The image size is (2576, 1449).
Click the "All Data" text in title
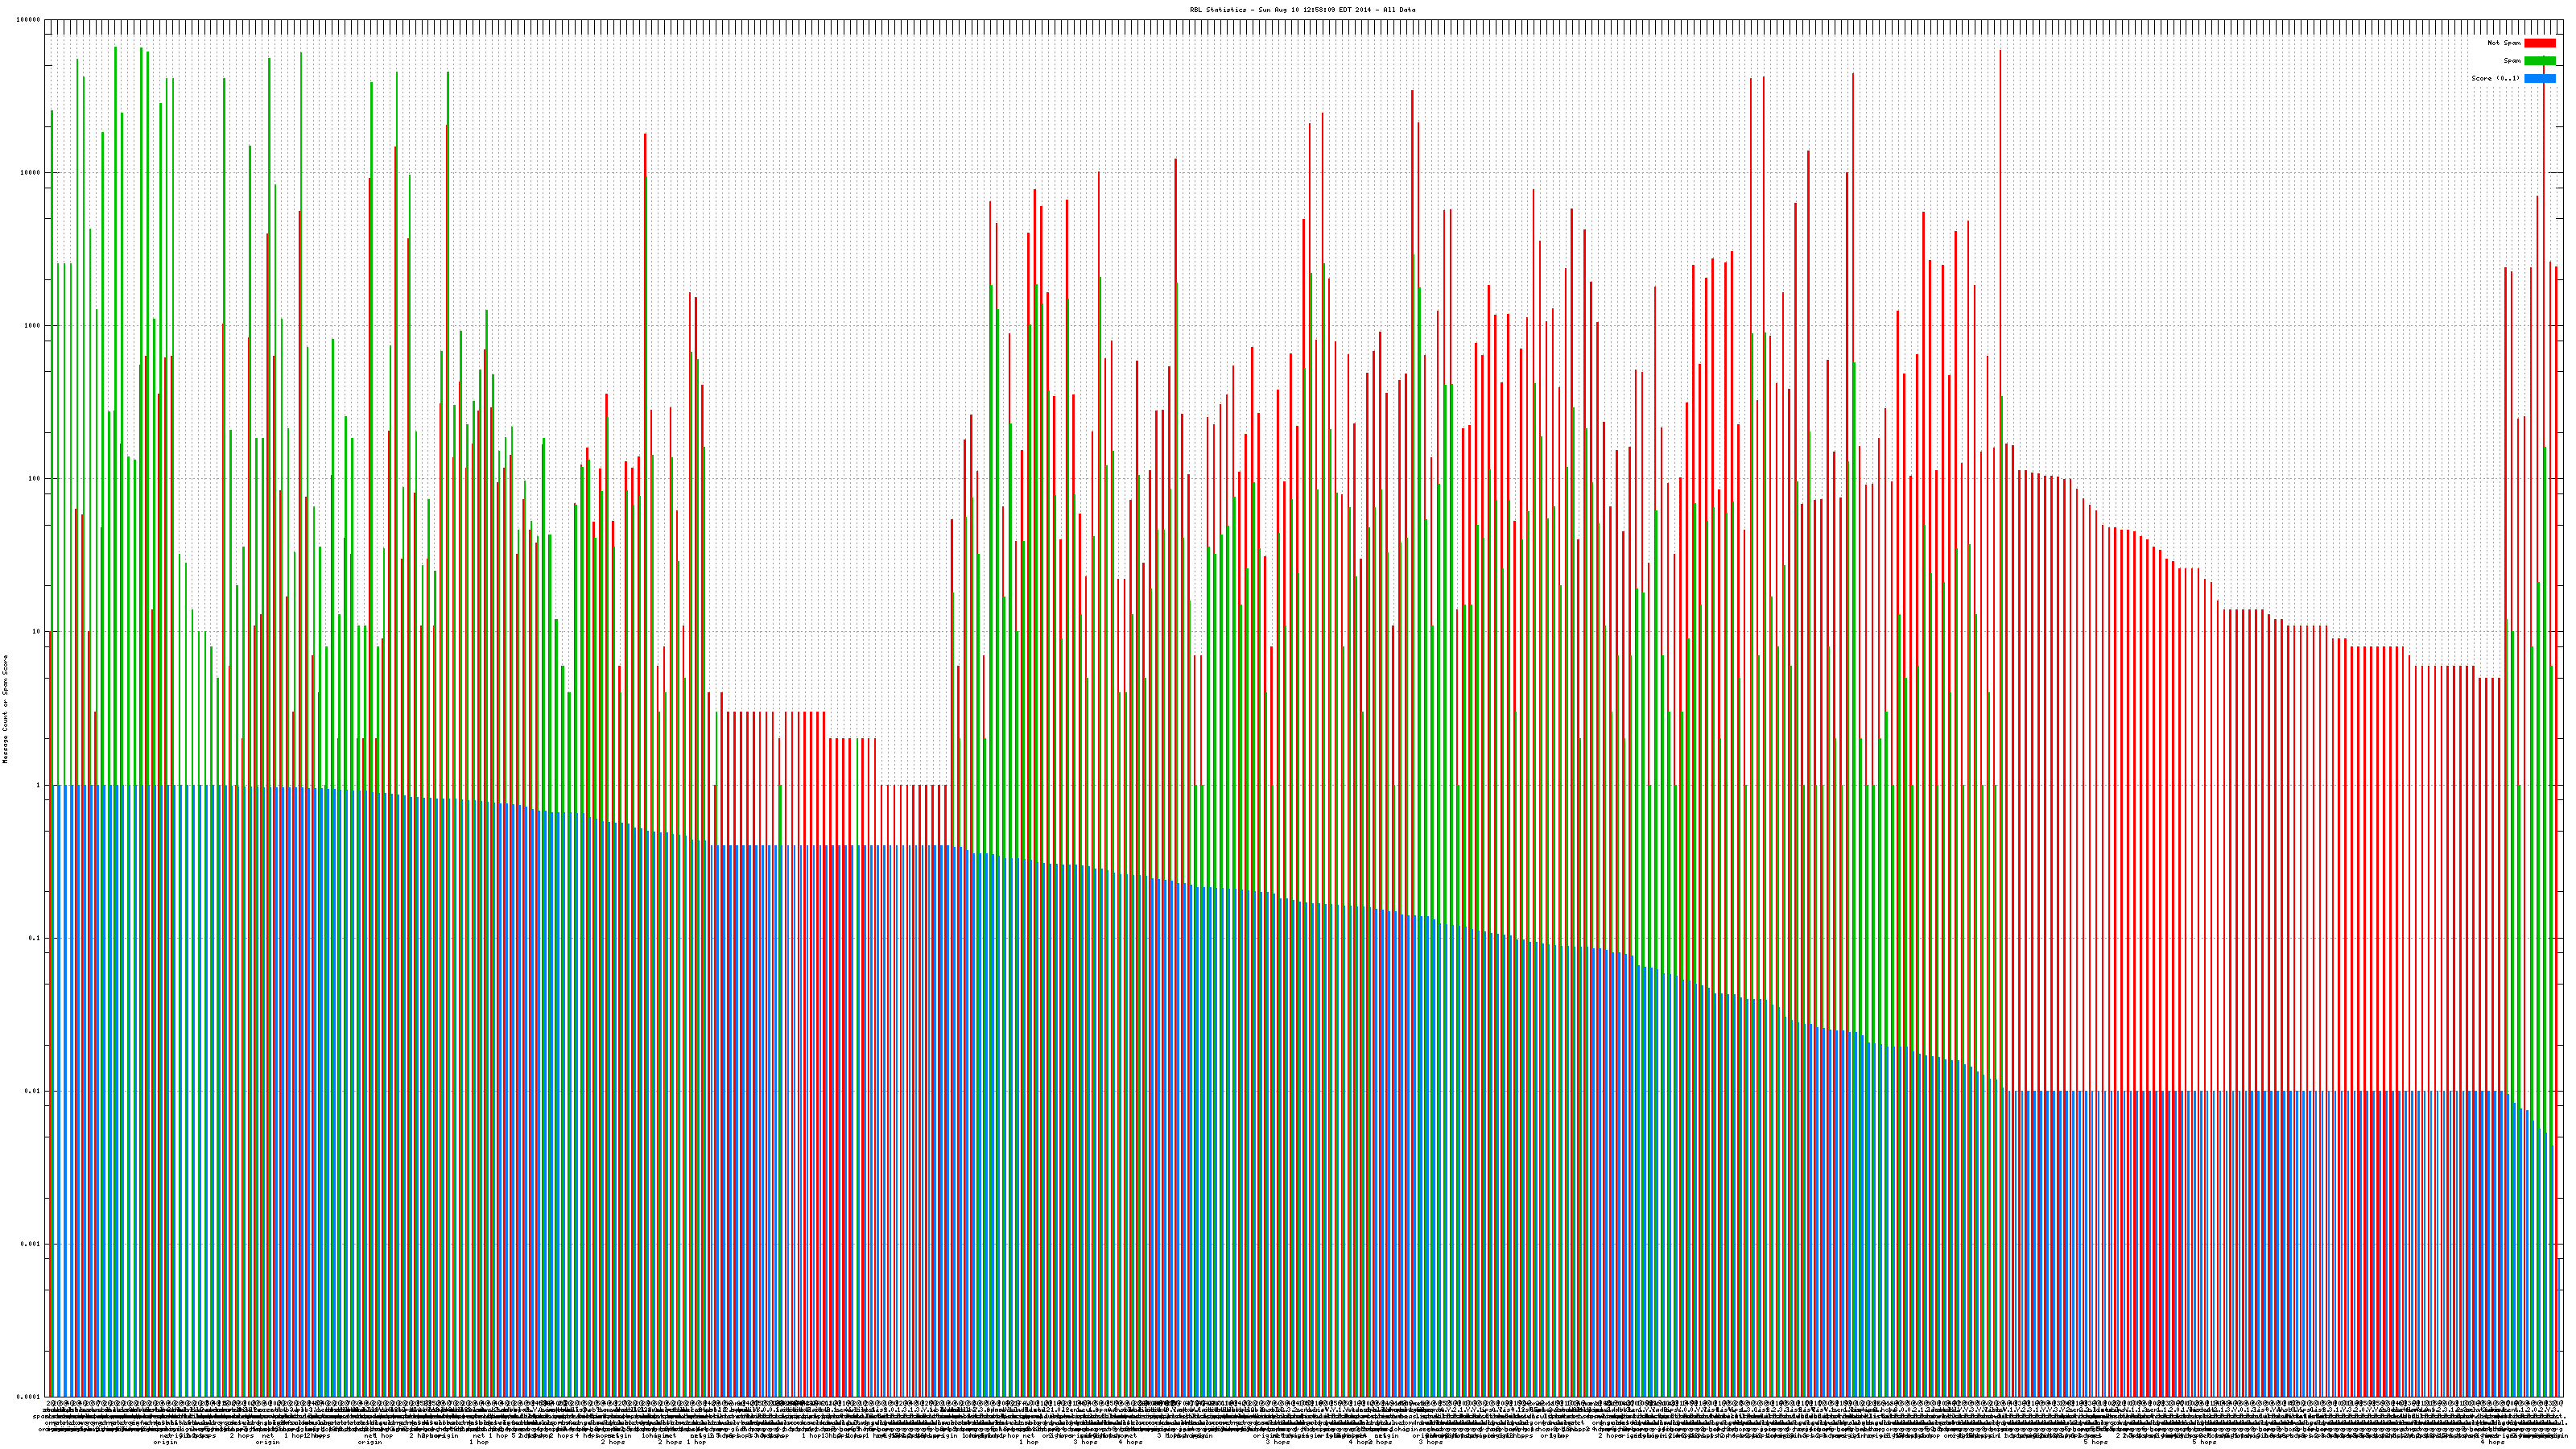tap(1399, 10)
